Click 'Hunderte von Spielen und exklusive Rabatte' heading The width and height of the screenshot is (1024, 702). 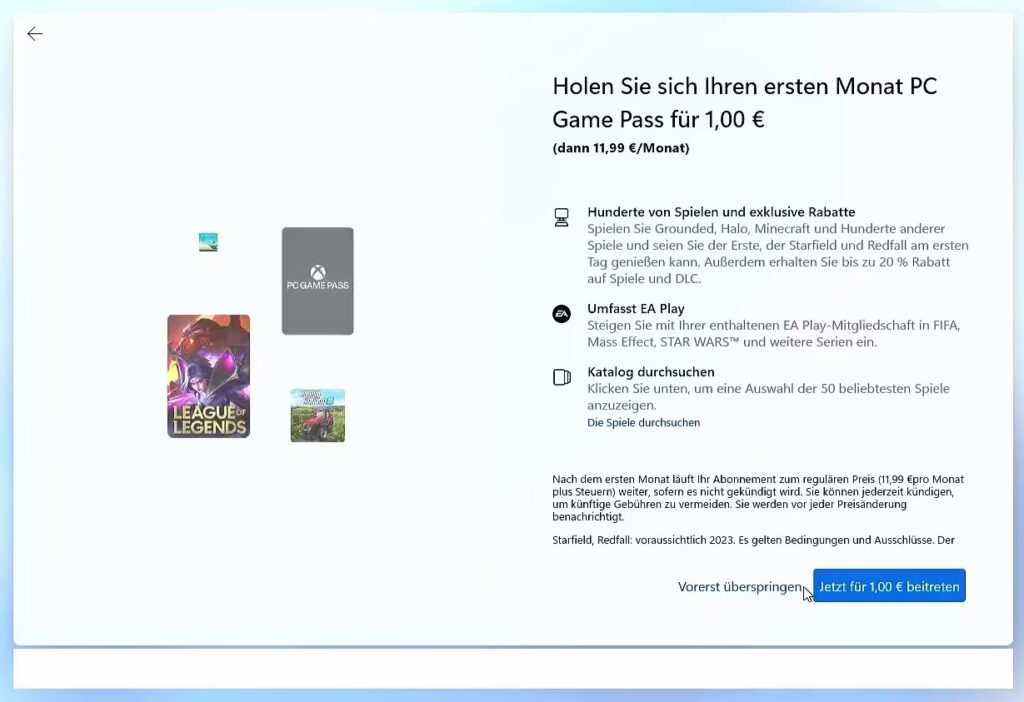(721, 212)
